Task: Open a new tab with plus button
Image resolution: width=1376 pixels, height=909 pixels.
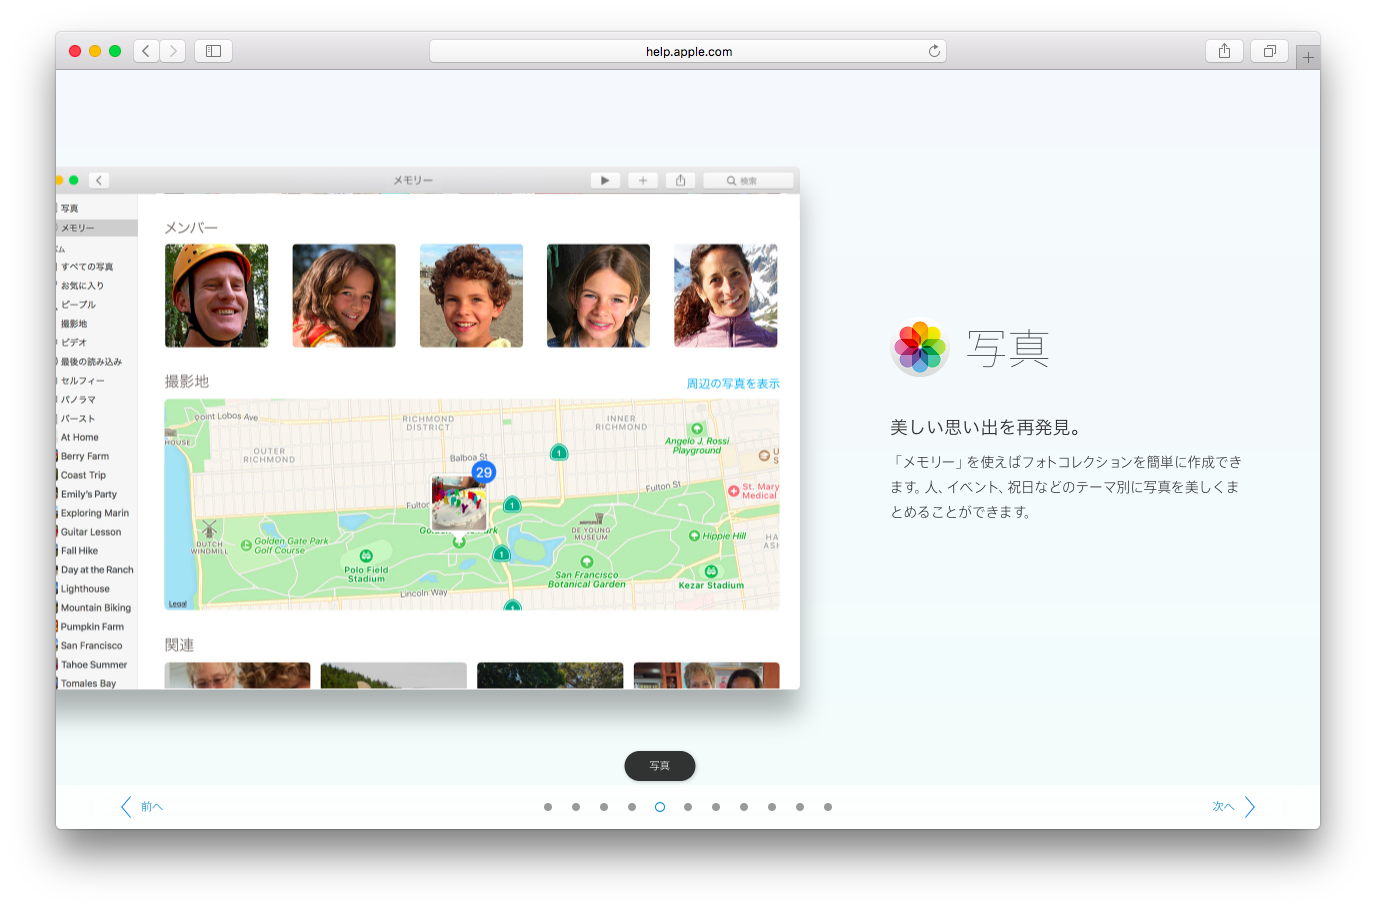Action: (1308, 58)
